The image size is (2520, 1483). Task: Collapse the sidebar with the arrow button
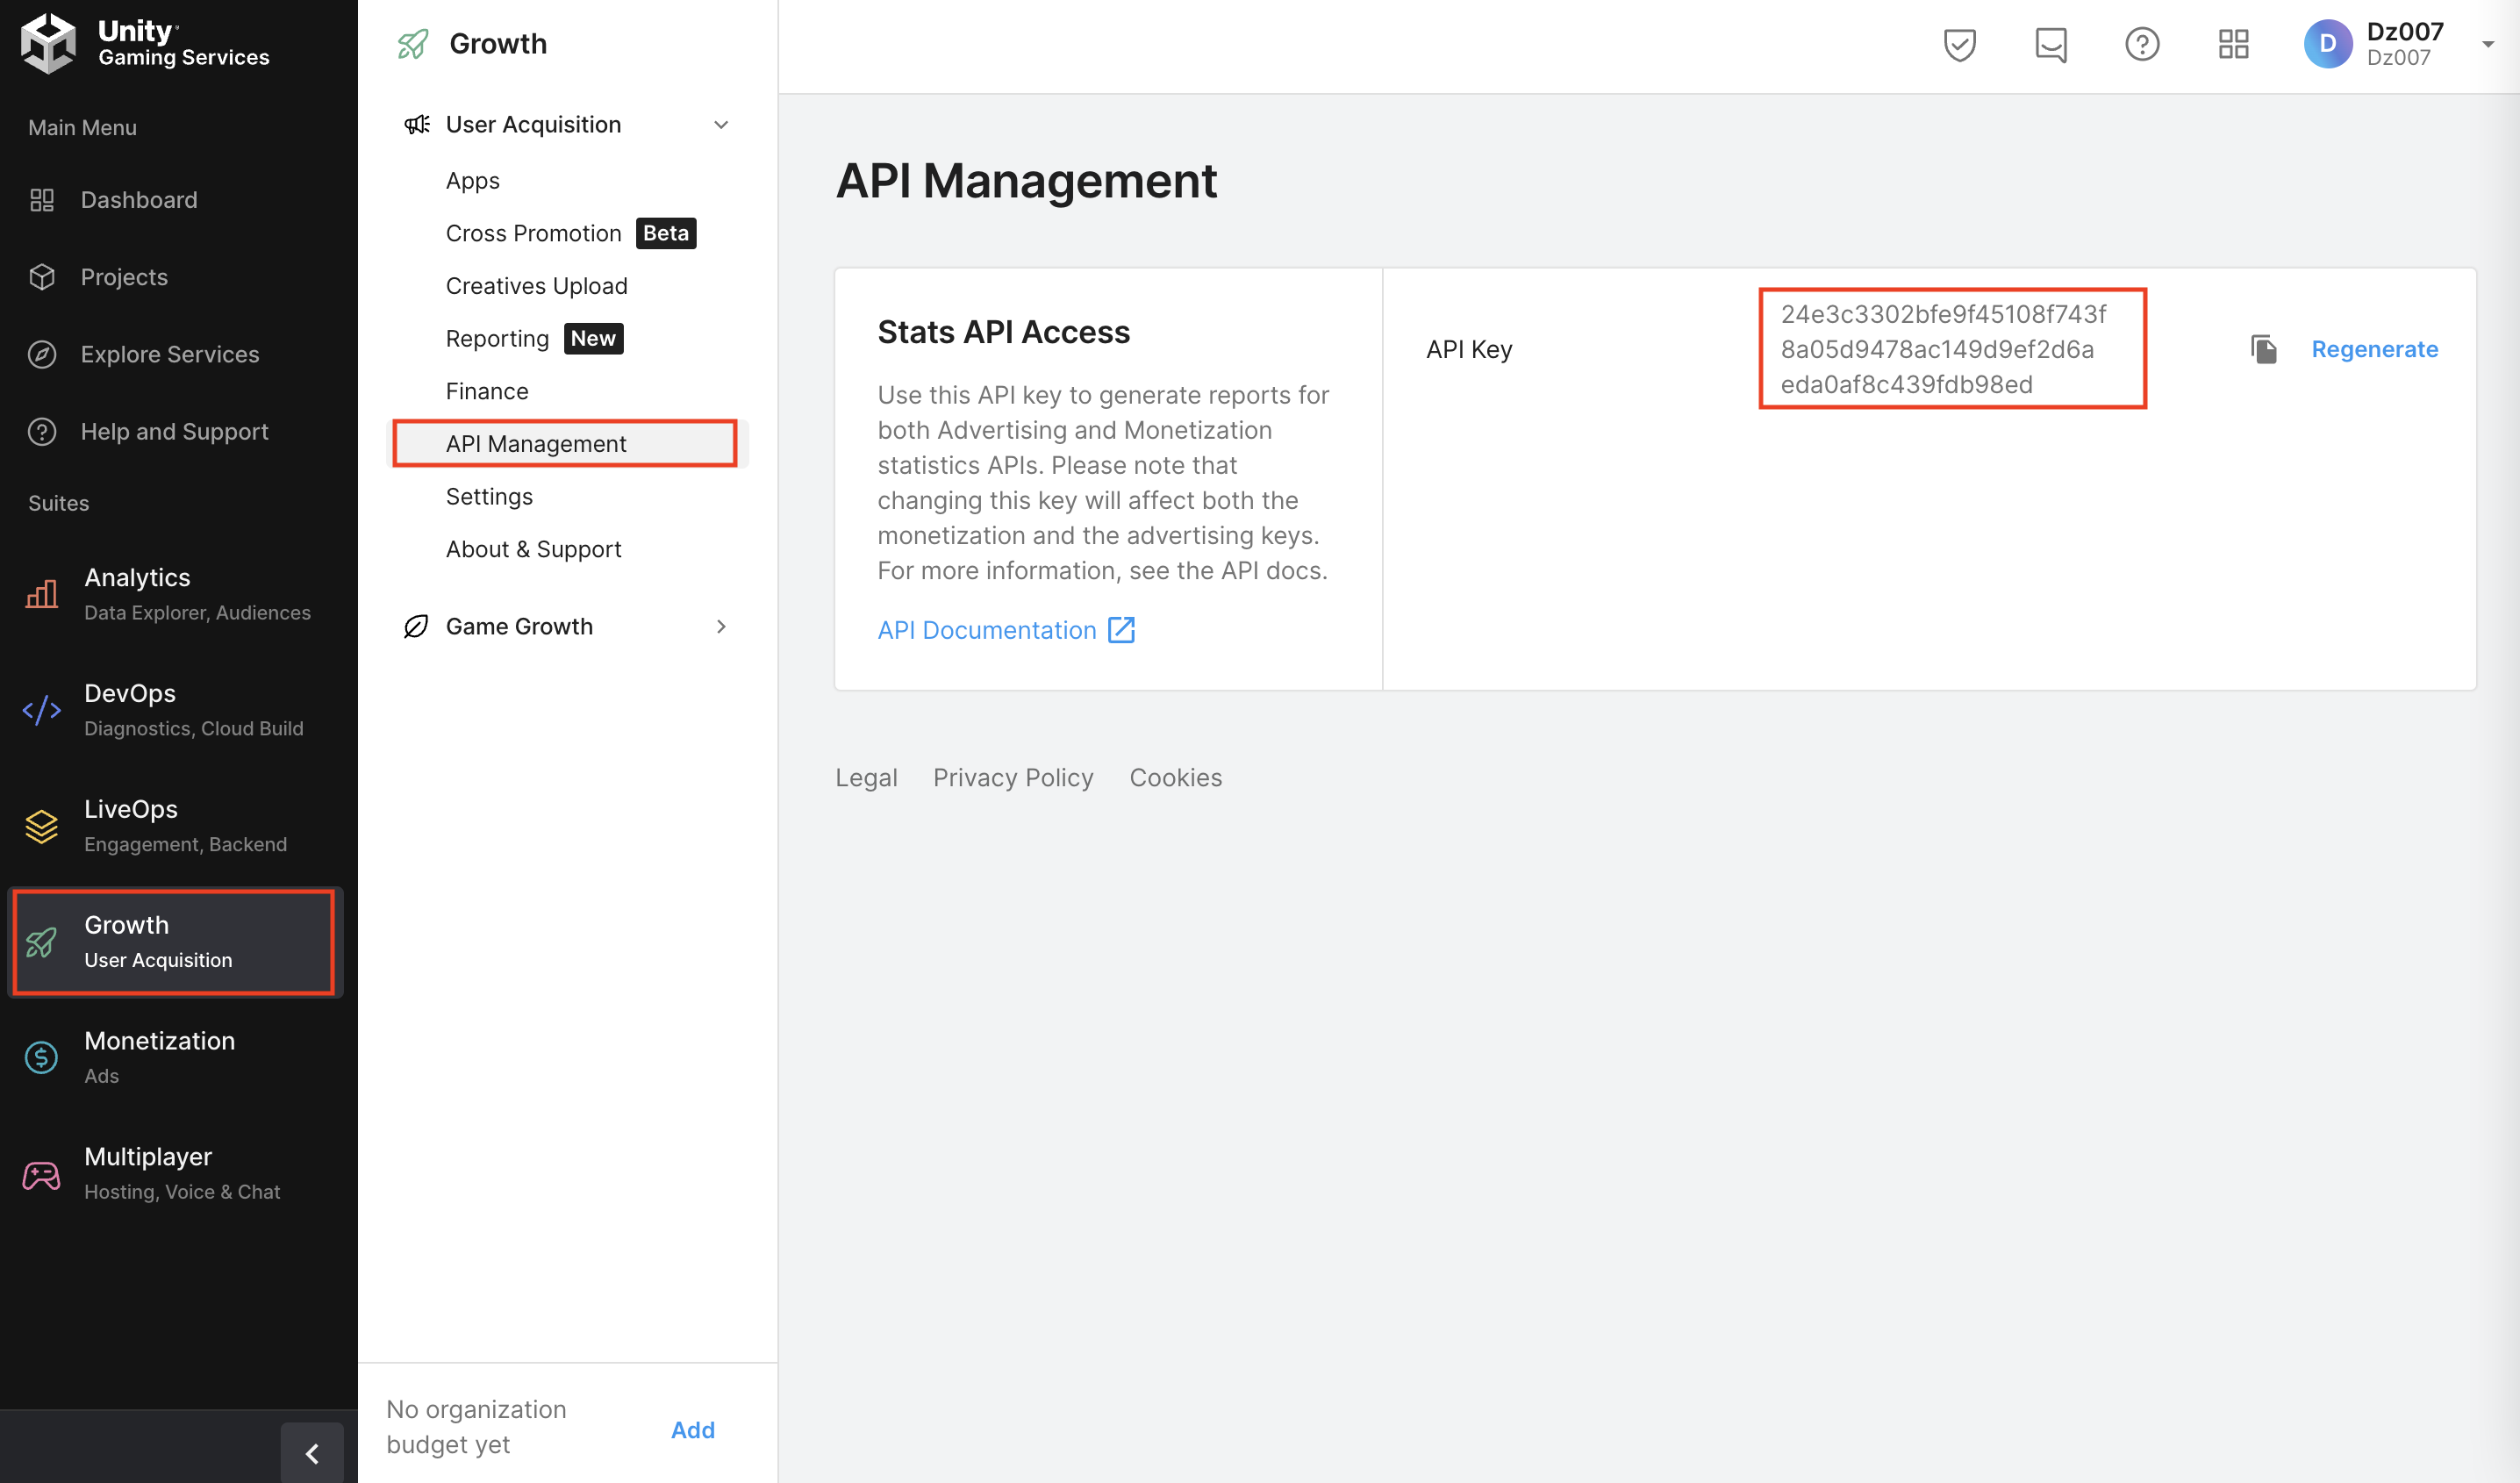[x=312, y=1452]
